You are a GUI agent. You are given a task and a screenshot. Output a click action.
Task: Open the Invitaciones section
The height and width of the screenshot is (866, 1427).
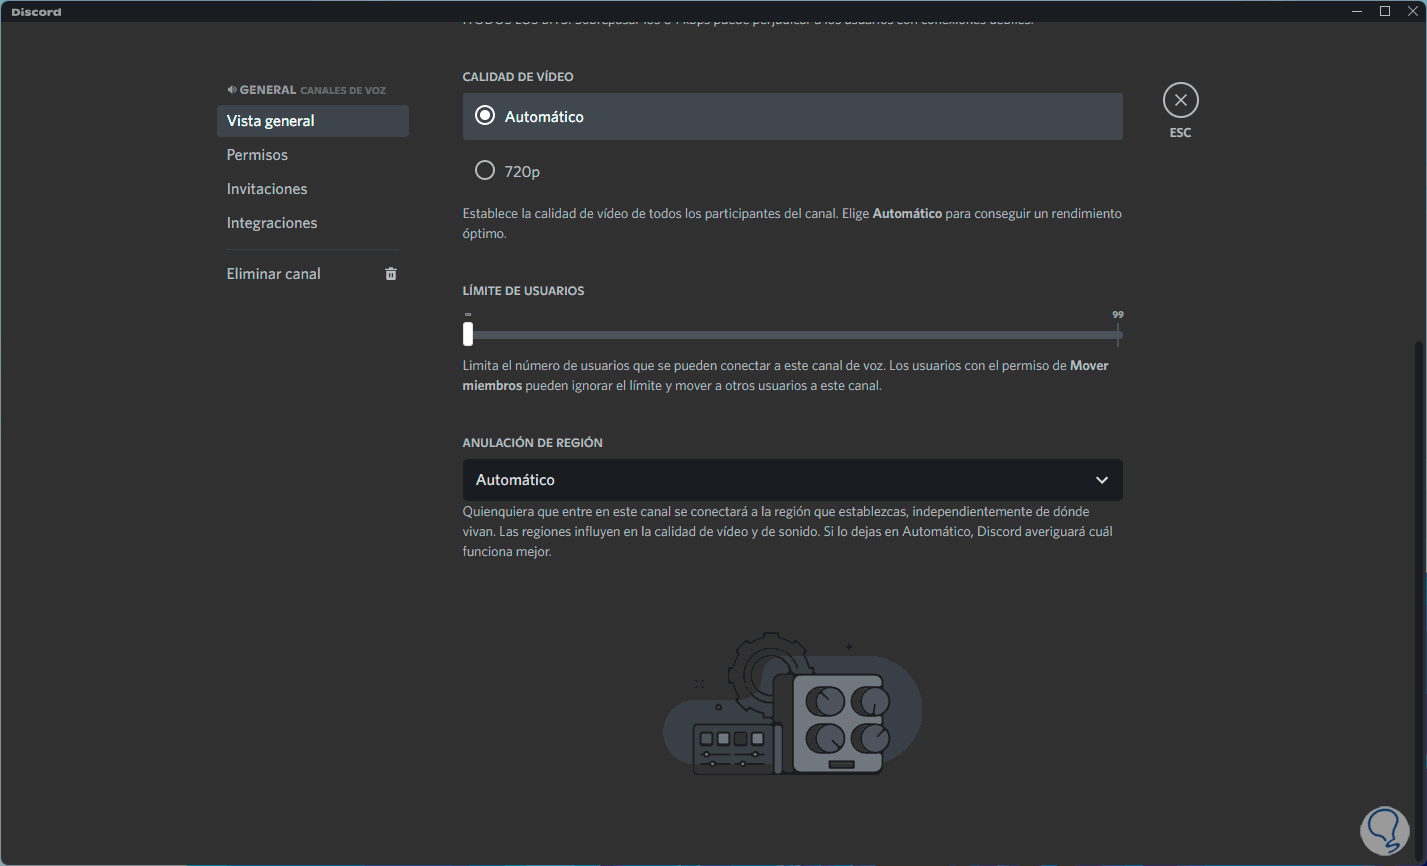(267, 189)
